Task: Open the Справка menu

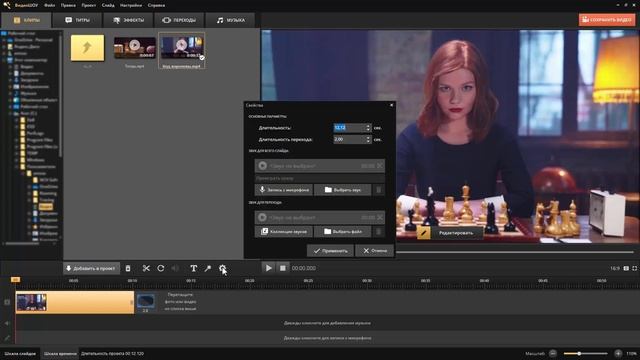Action: click(156, 5)
